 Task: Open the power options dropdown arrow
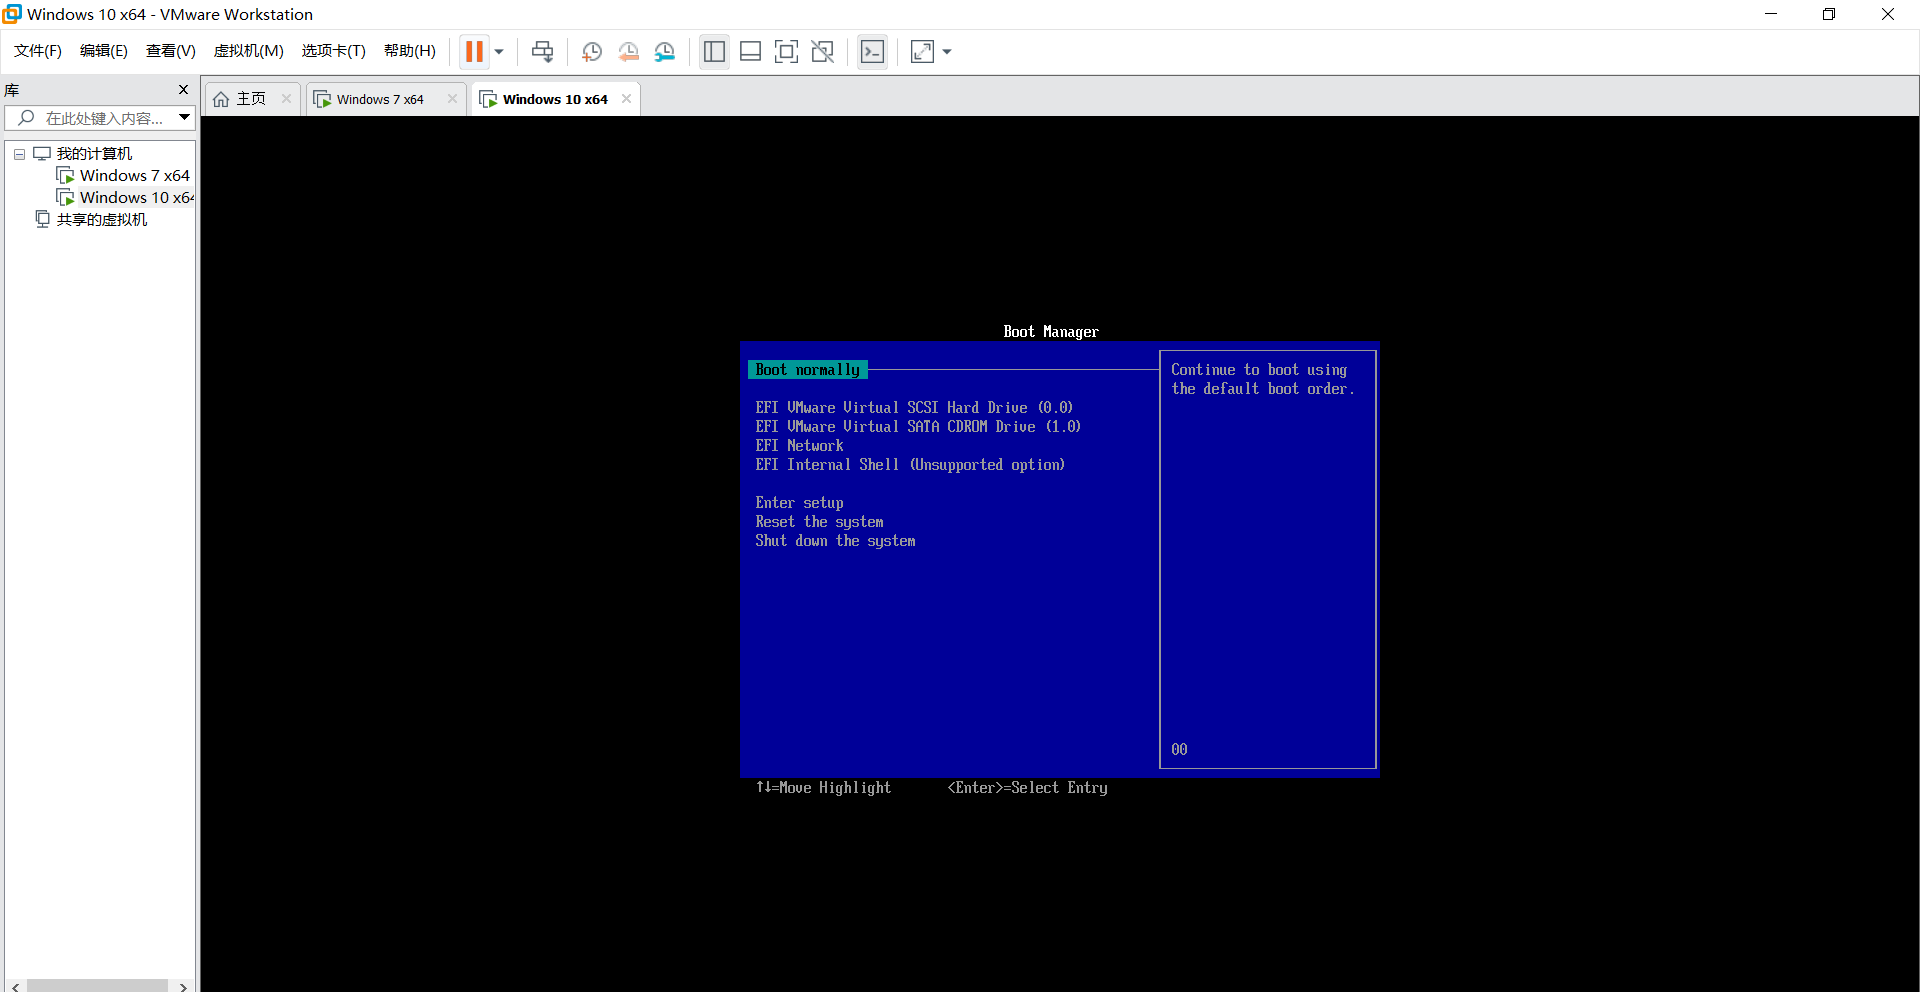coord(498,51)
